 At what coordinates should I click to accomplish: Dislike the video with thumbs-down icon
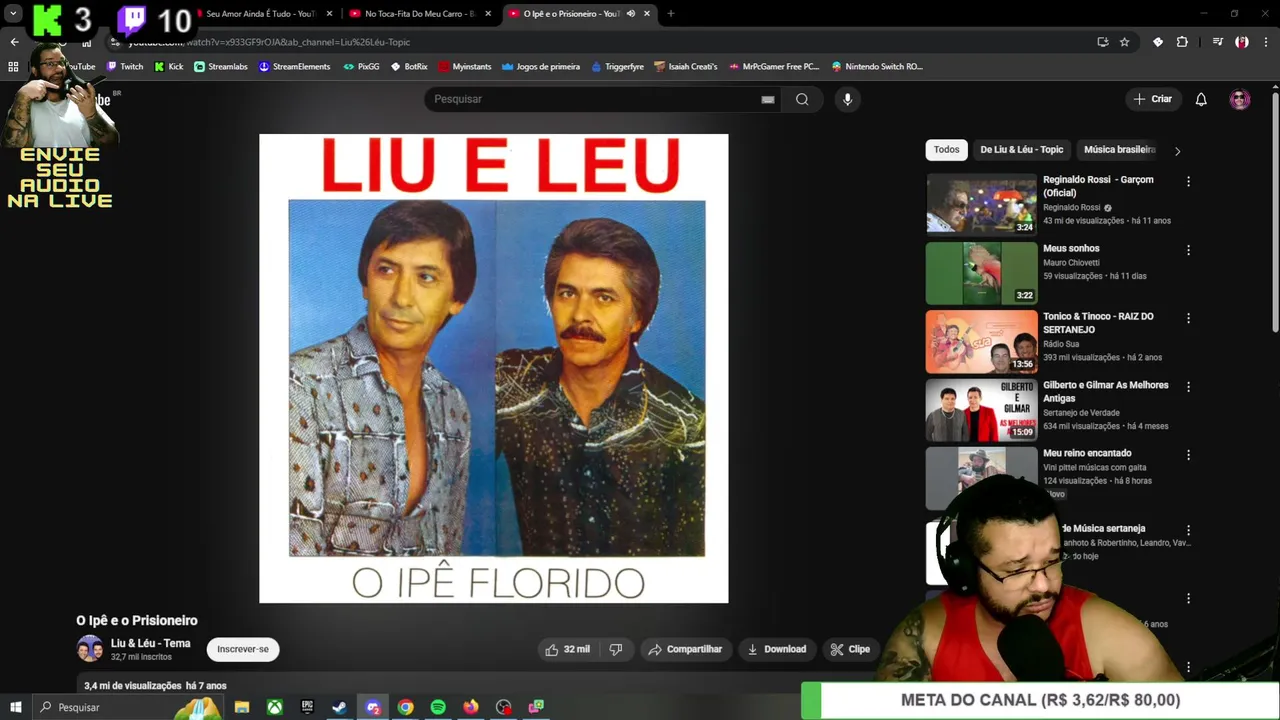[616, 649]
